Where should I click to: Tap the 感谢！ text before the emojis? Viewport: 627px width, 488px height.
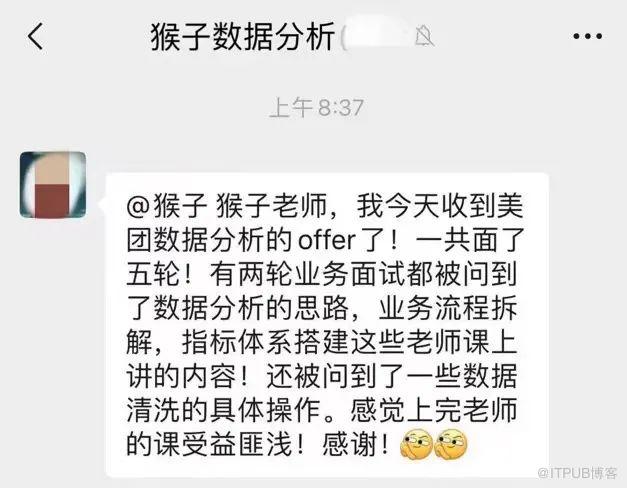pos(355,444)
